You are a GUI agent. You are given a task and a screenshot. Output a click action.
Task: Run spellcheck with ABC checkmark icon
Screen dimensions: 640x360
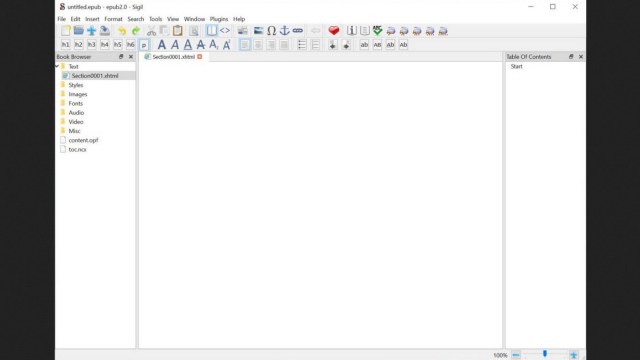(x=378, y=31)
